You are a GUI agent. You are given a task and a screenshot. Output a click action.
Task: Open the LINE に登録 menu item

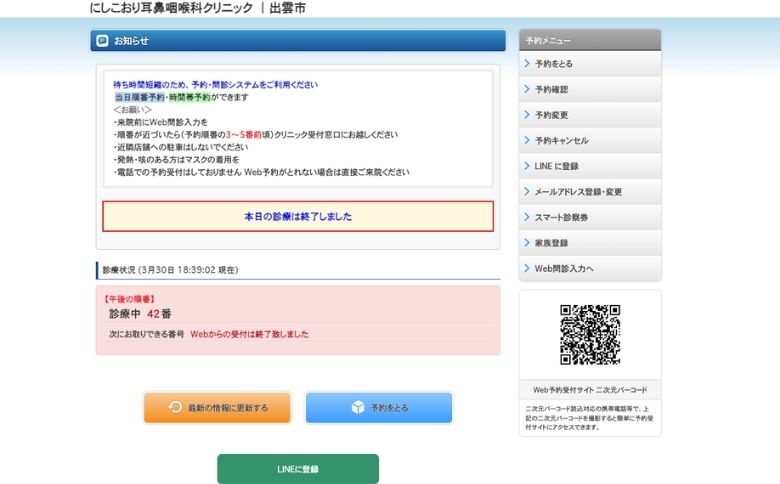click(x=590, y=166)
